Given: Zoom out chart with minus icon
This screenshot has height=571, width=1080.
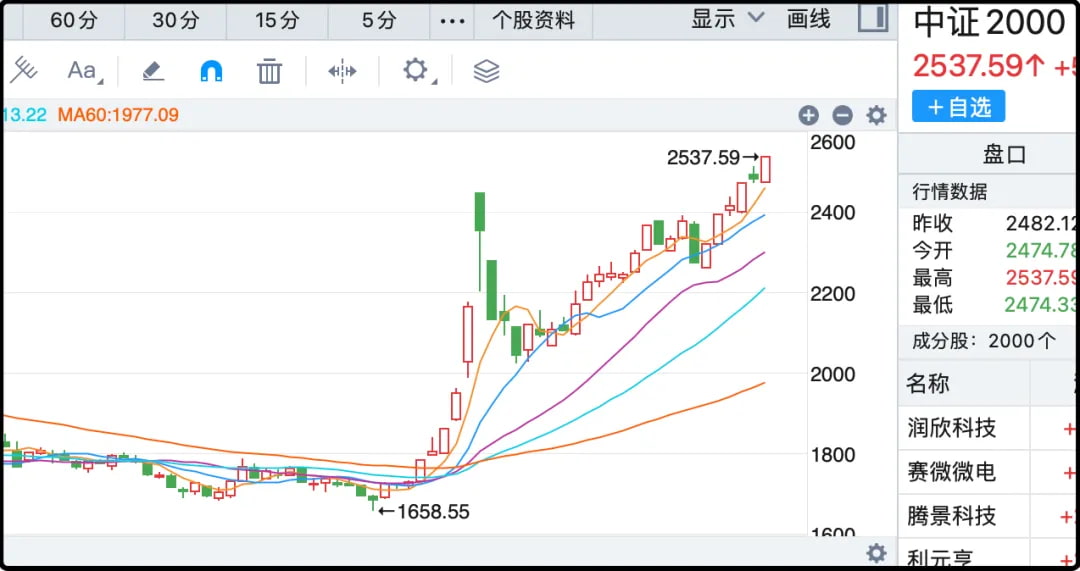Looking at the screenshot, I should click(843, 115).
